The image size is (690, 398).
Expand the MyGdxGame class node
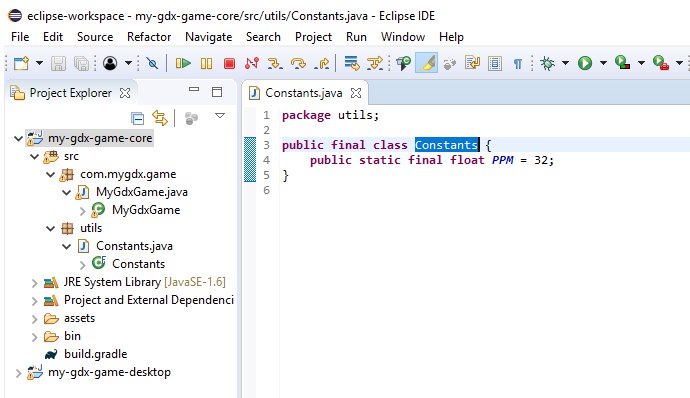(83, 211)
